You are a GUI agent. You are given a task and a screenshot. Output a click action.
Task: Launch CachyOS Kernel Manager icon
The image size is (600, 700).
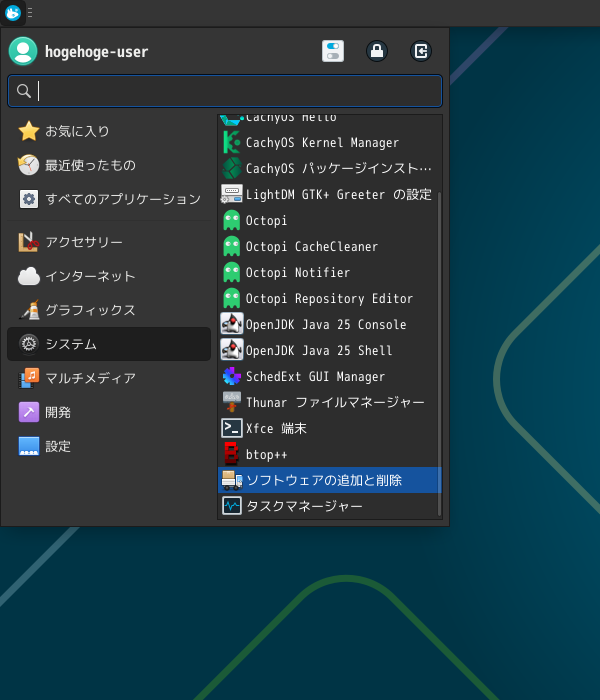pos(232,142)
